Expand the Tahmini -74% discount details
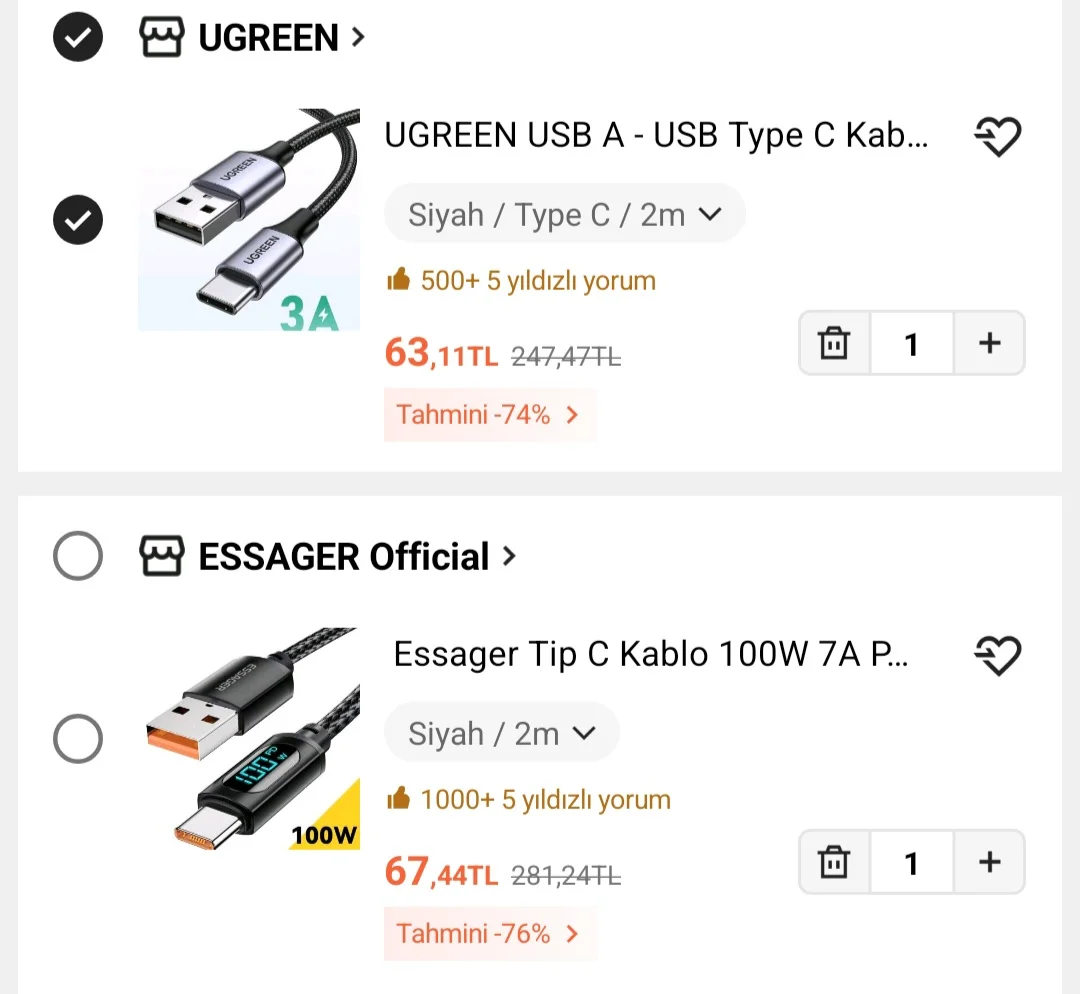This screenshot has height=994, width=1080. 489,414
